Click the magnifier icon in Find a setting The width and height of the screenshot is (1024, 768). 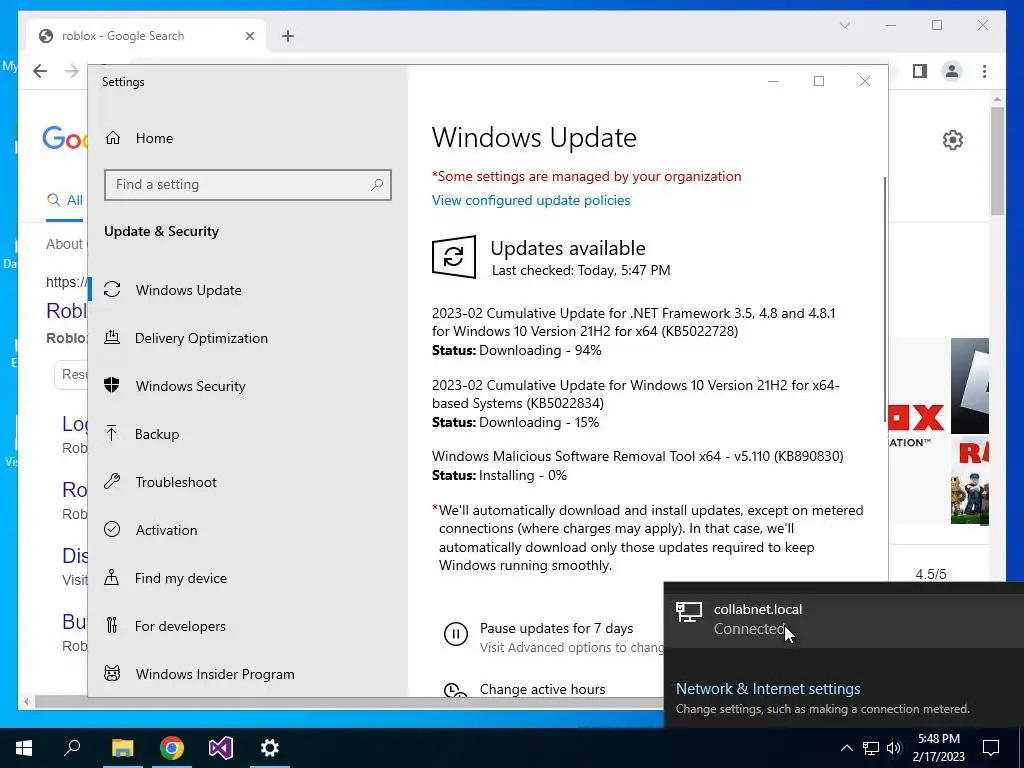377,185
